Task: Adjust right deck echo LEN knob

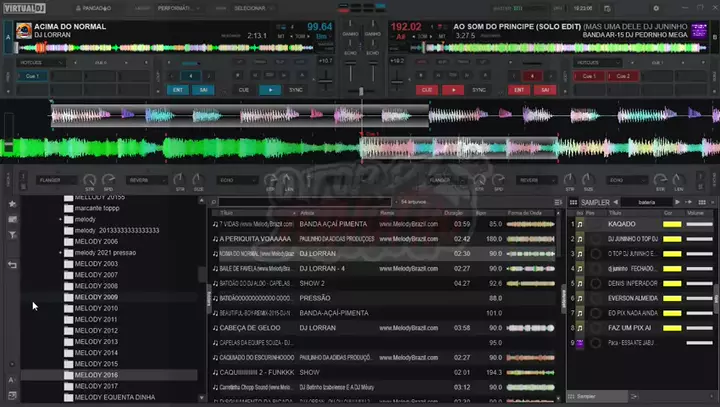Action: [x=678, y=180]
